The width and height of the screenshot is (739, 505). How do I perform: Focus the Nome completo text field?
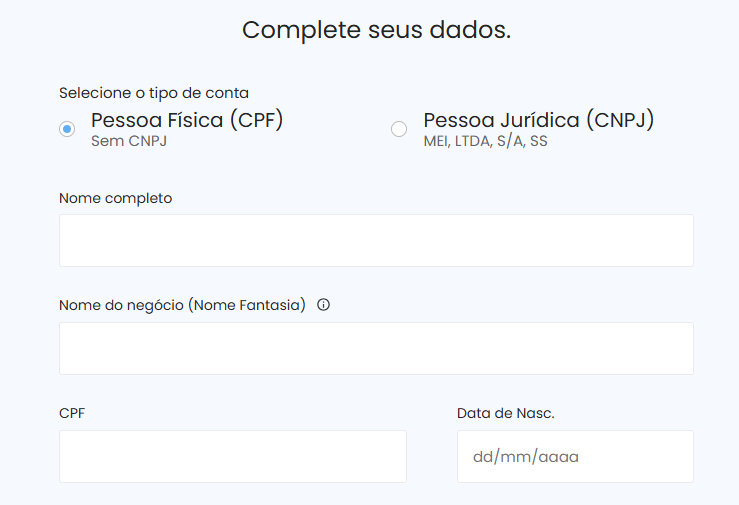376,240
